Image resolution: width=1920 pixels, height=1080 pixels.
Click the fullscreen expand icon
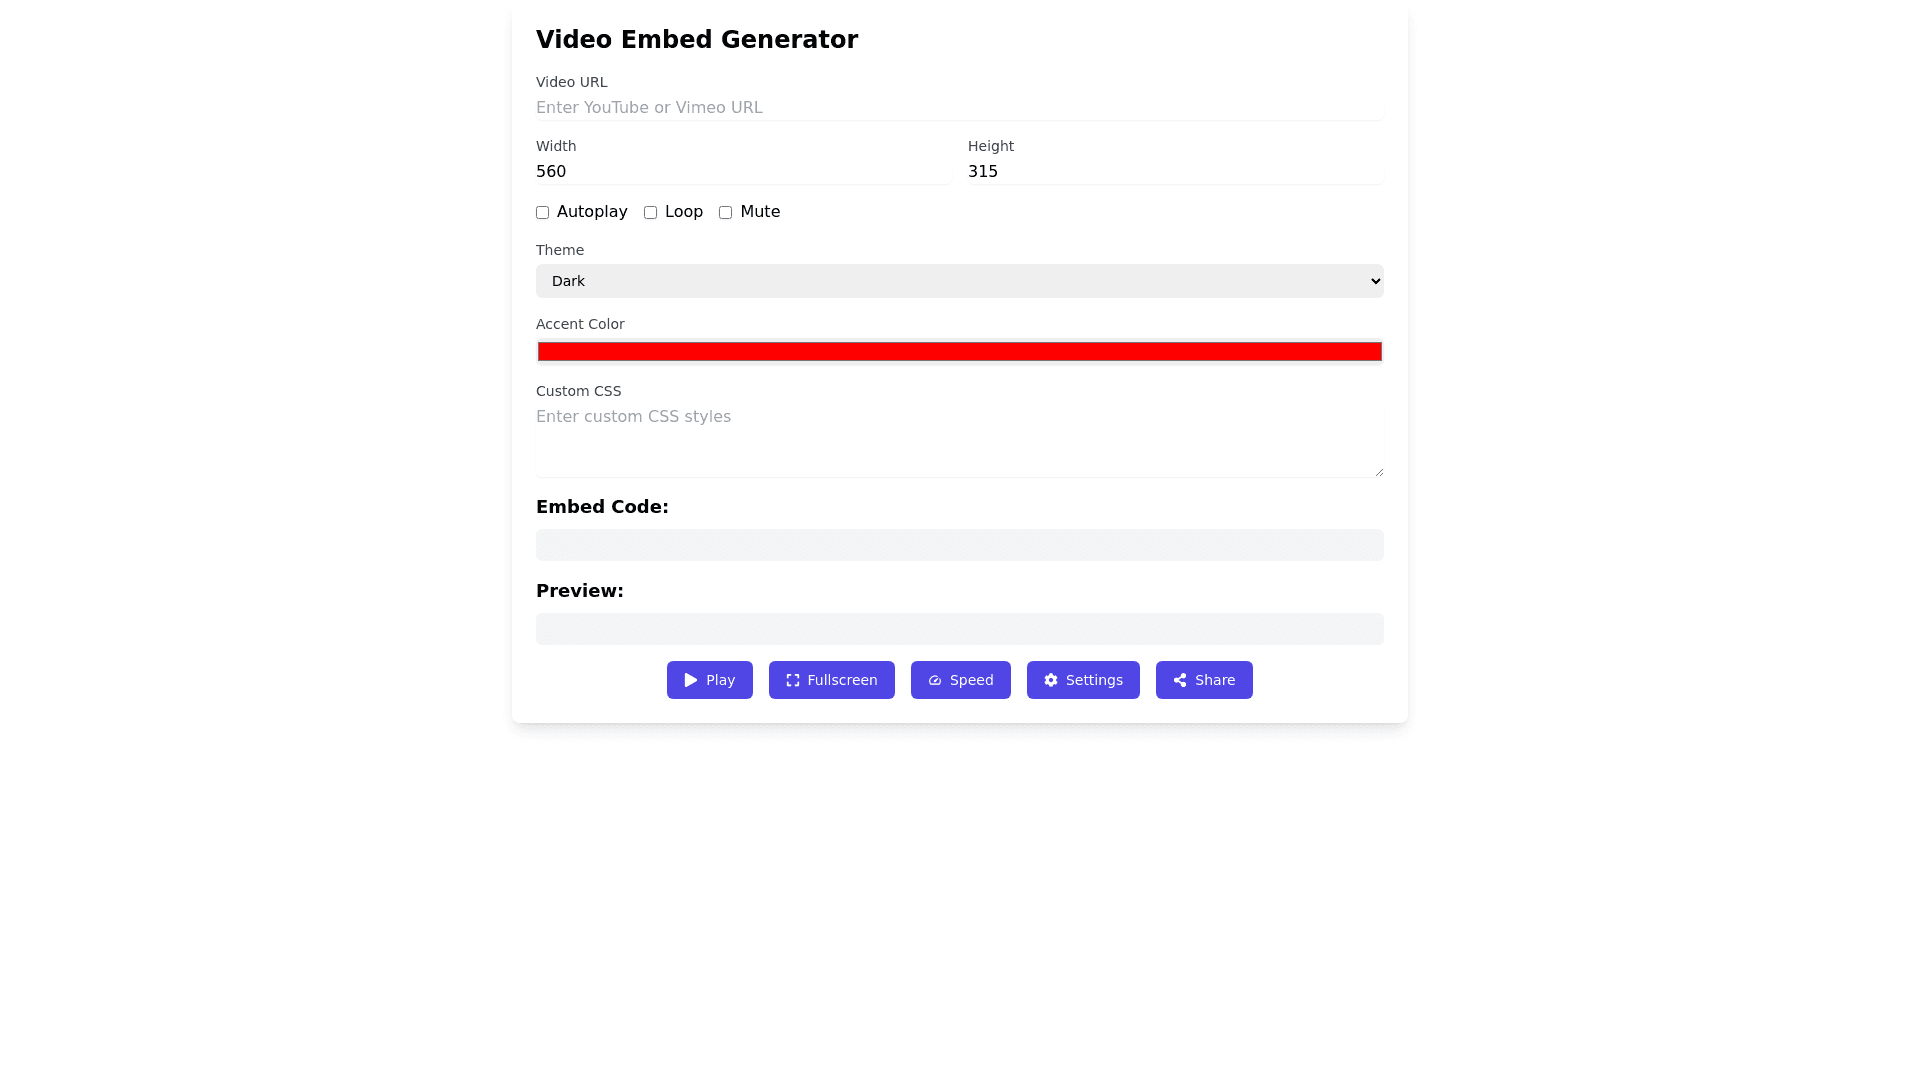793,680
